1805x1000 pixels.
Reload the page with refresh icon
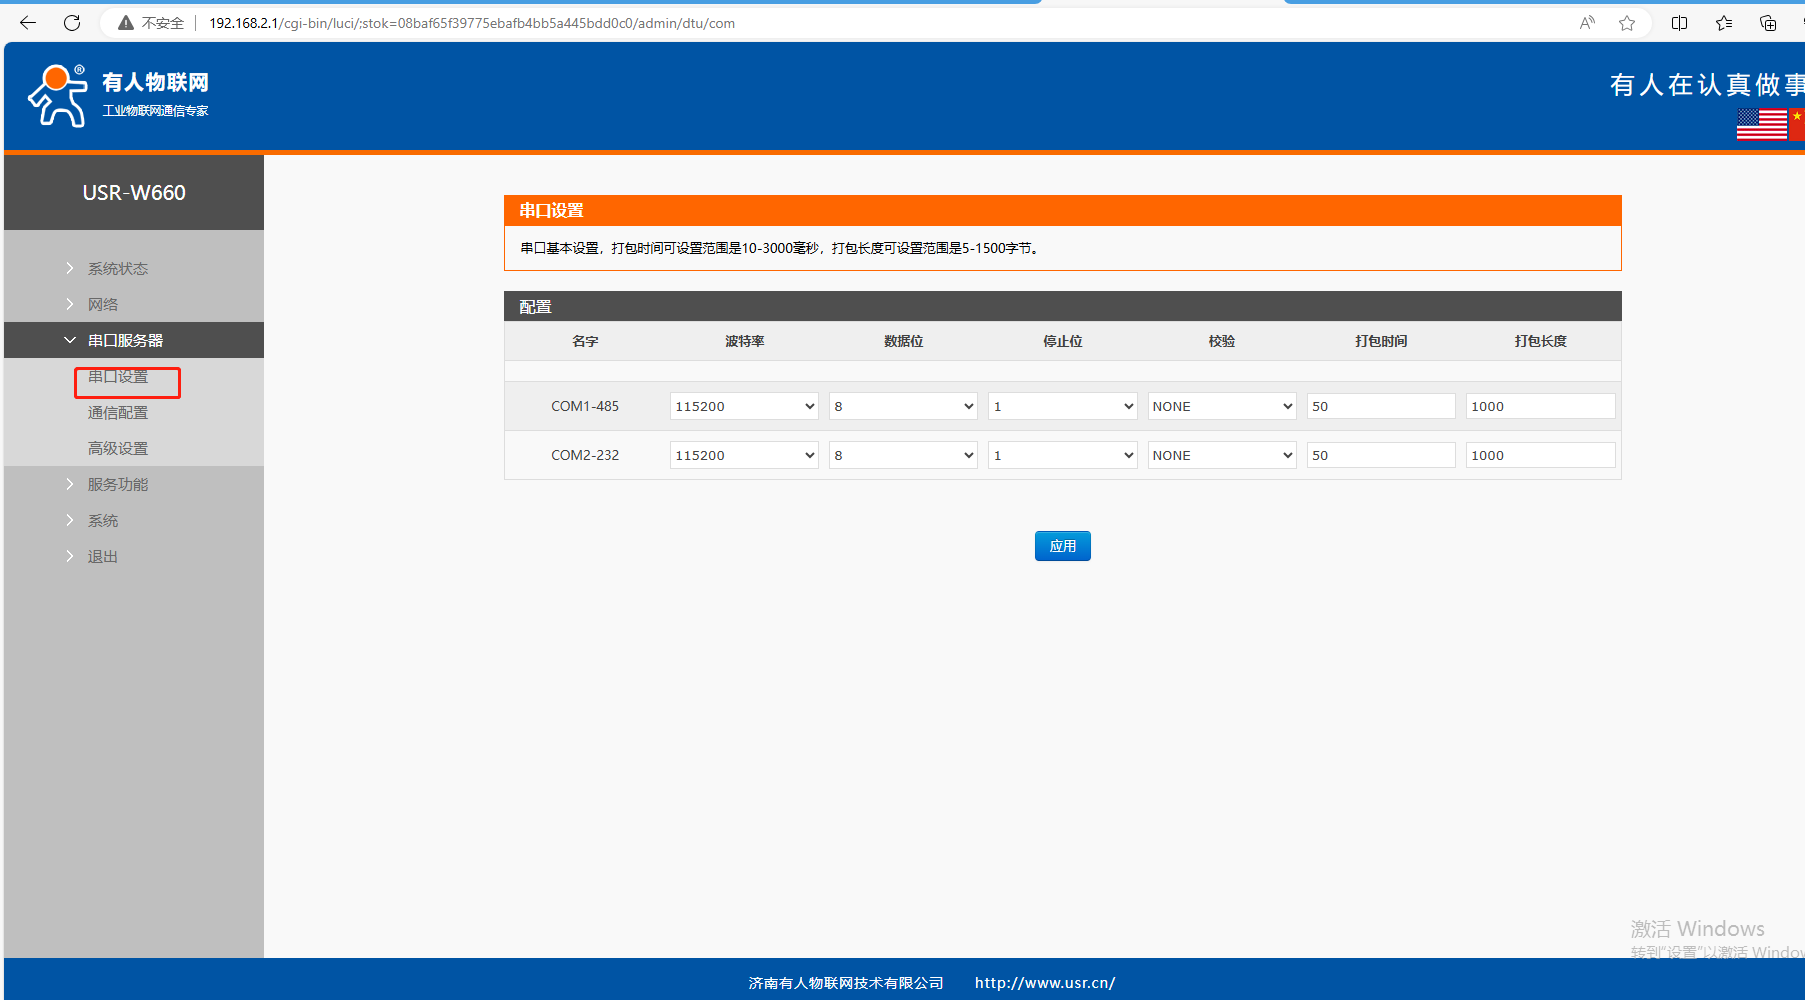tap(72, 23)
